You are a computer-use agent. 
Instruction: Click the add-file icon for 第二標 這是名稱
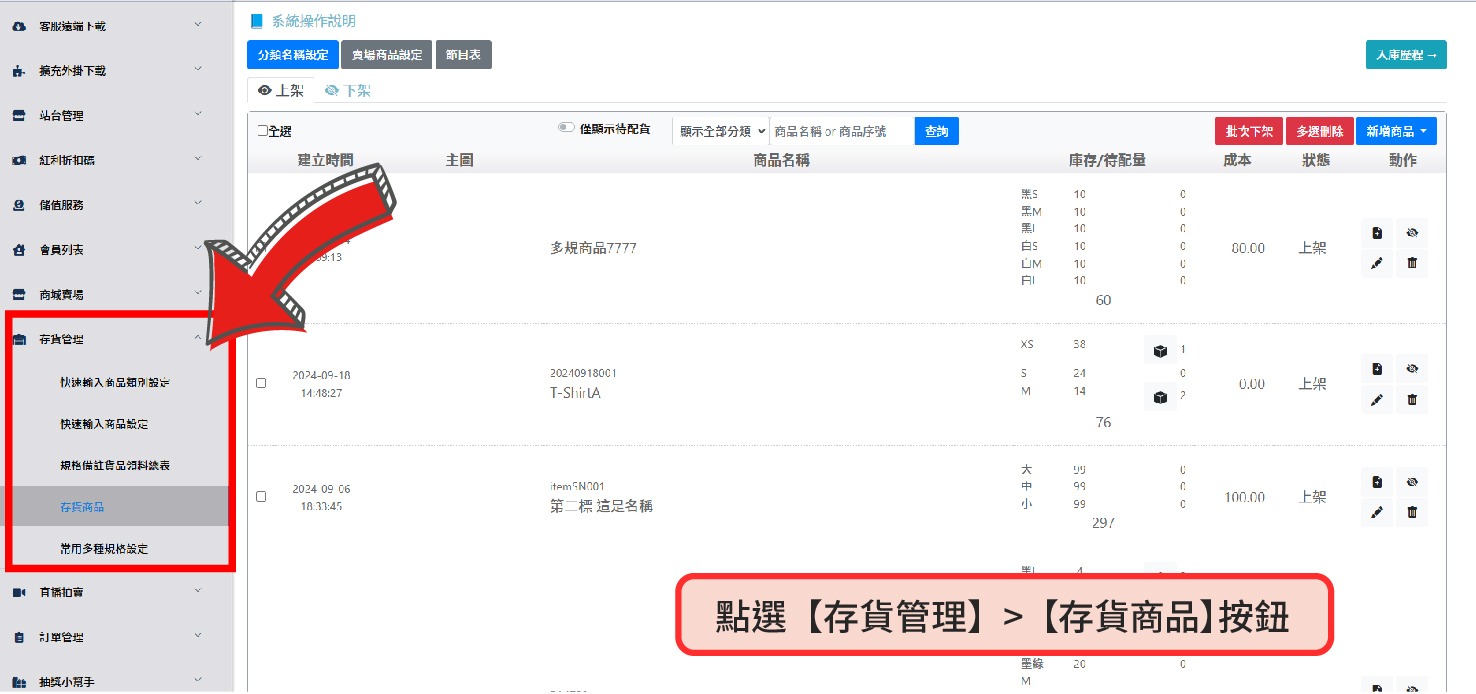coord(1377,482)
